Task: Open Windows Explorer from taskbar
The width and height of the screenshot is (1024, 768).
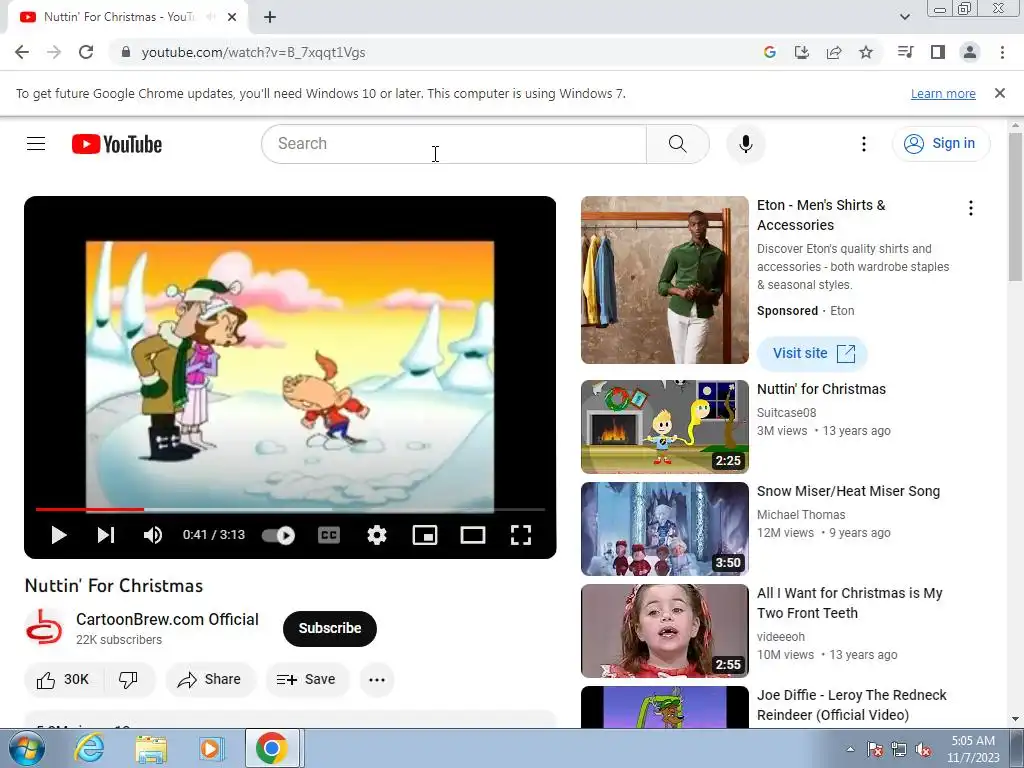Action: coord(151,748)
